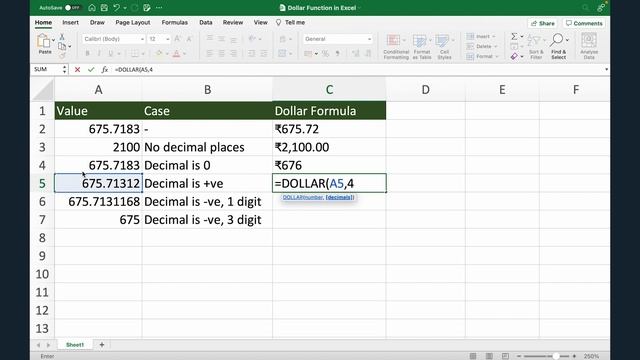640x360 pixels.
Task: Confirm the formula with the green checkmark
Action: [x=91, y=70]
